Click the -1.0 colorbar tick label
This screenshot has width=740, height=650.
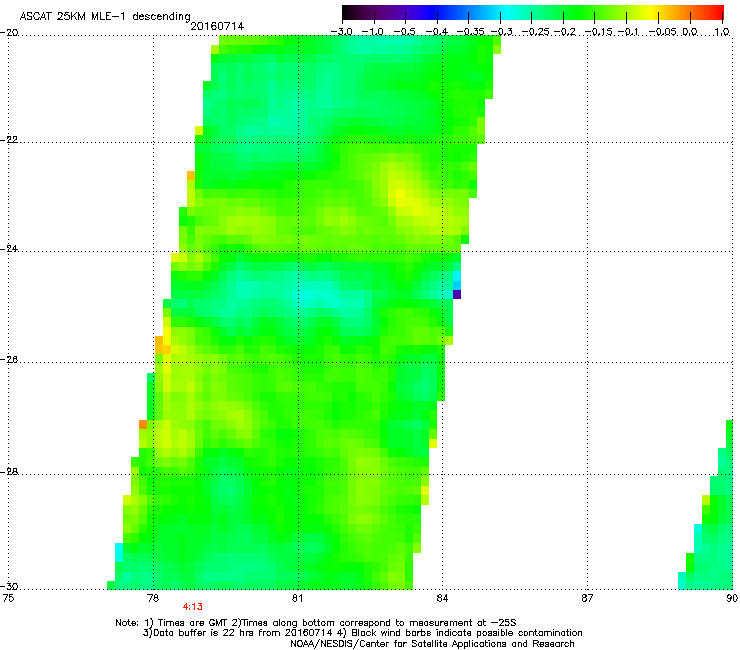373,32
